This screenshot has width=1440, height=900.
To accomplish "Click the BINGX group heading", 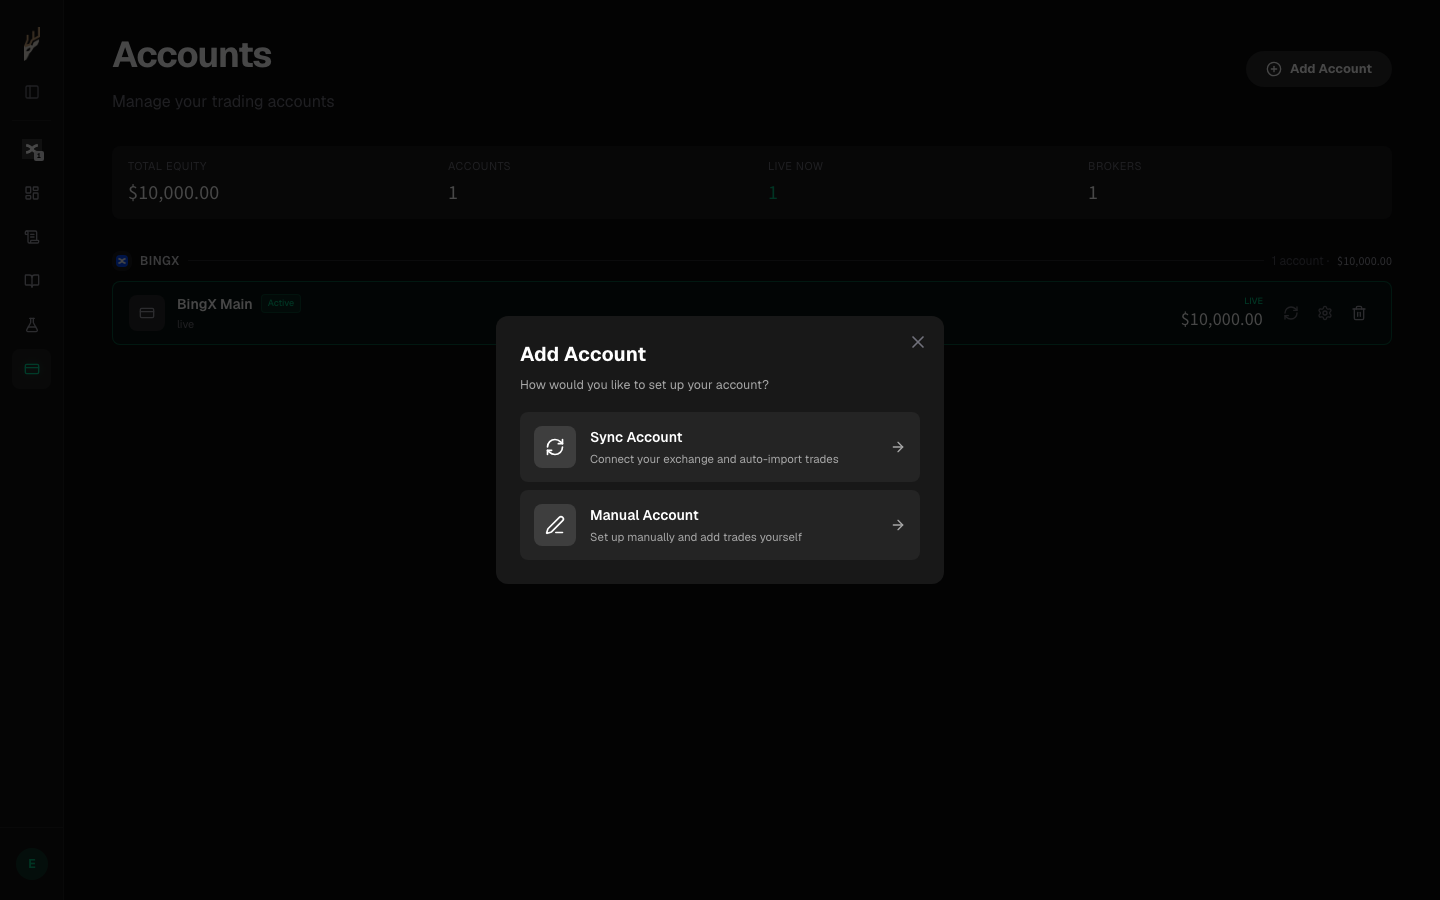I will (160, 261).
